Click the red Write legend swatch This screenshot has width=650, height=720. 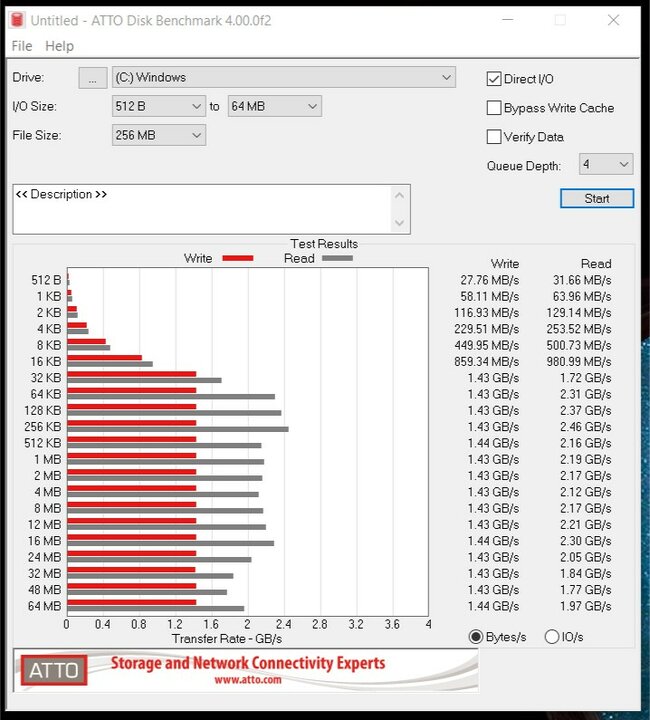pyautogui.click(x=238, y=258)
